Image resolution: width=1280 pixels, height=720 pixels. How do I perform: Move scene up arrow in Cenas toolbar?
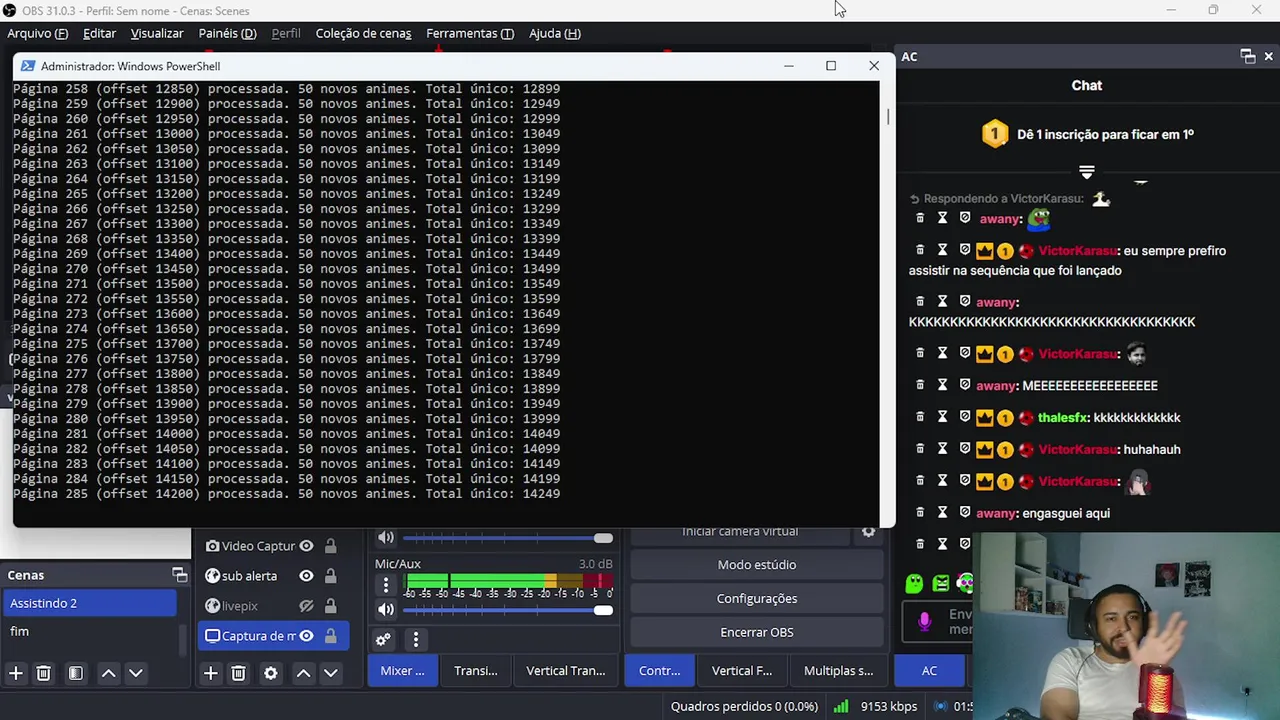click(x=108, y=674)
